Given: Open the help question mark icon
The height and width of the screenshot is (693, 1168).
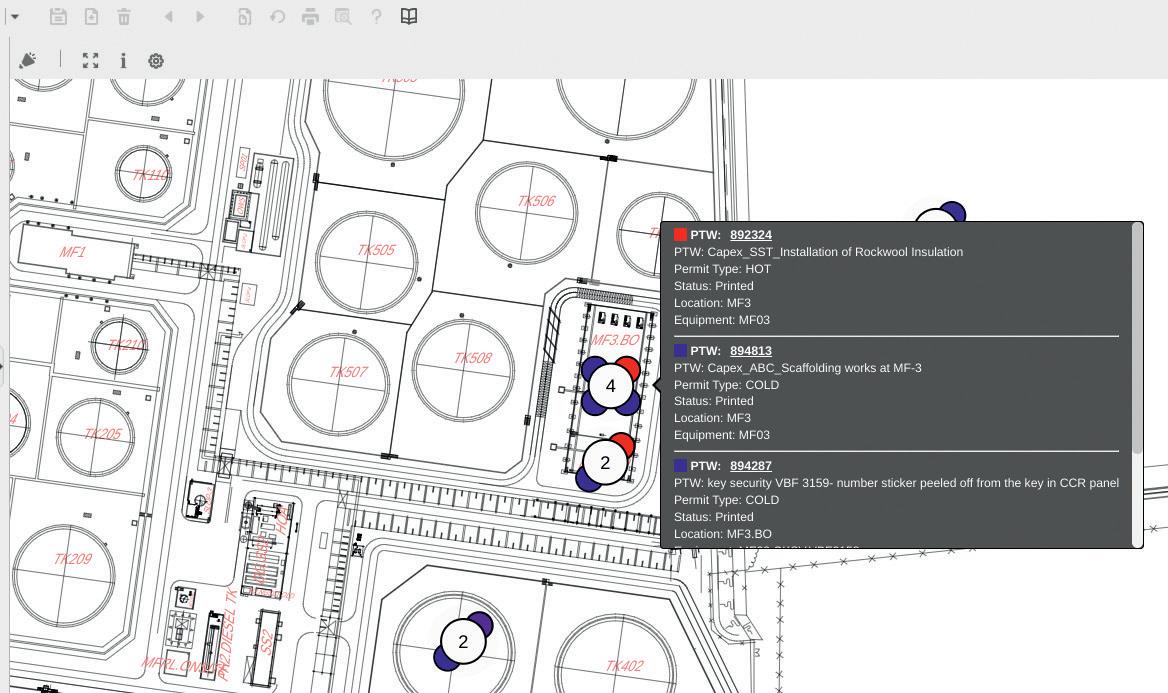Looking at the screenshot, I should pyautogui.click(x=376, y=17).
